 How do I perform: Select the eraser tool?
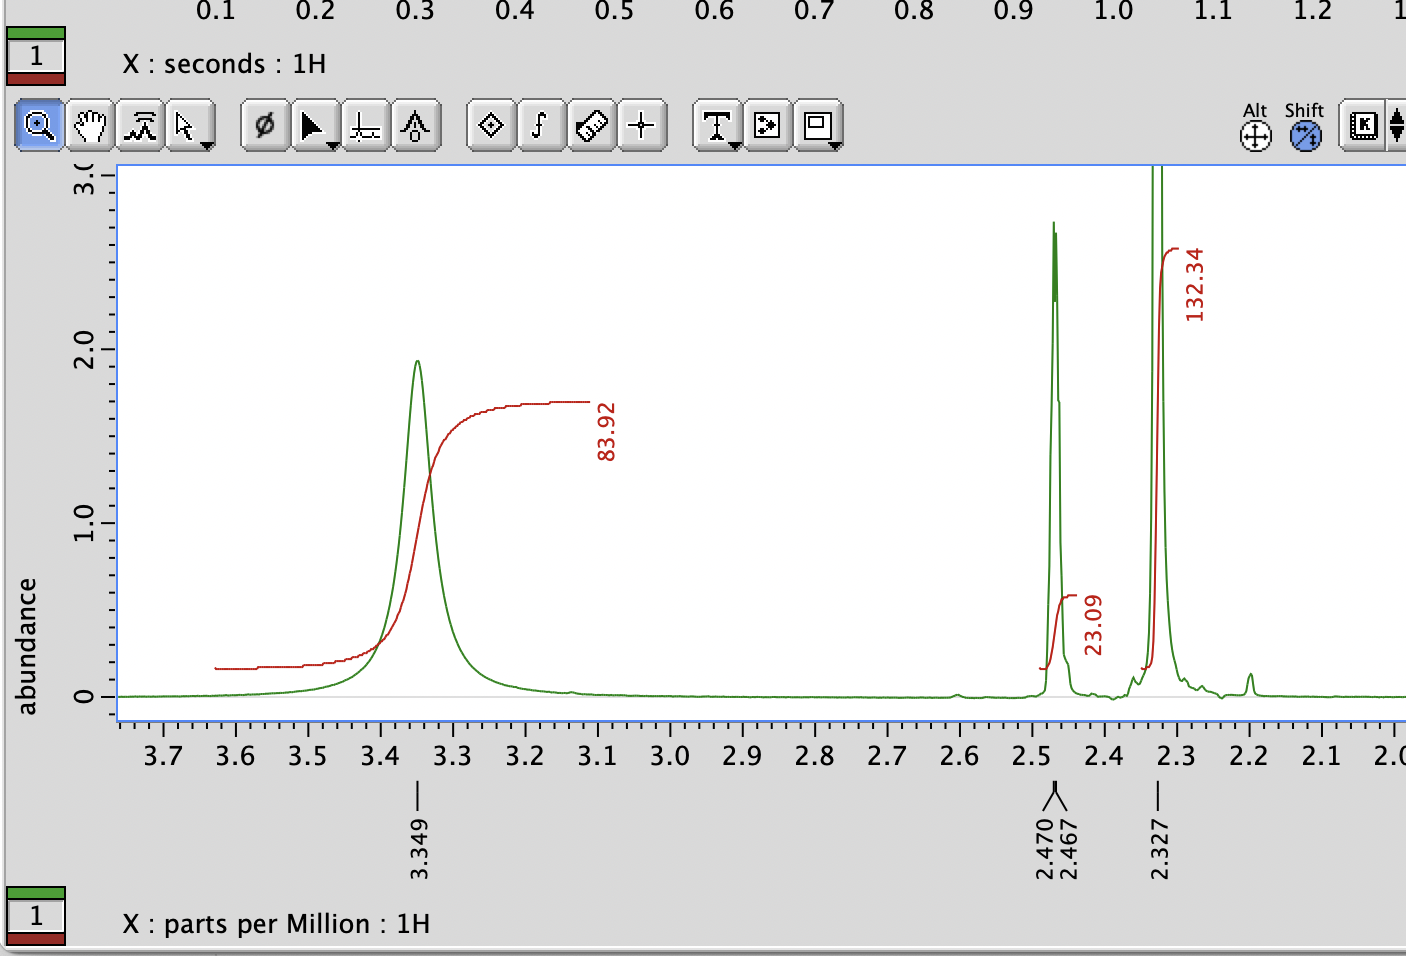[591, 126]
